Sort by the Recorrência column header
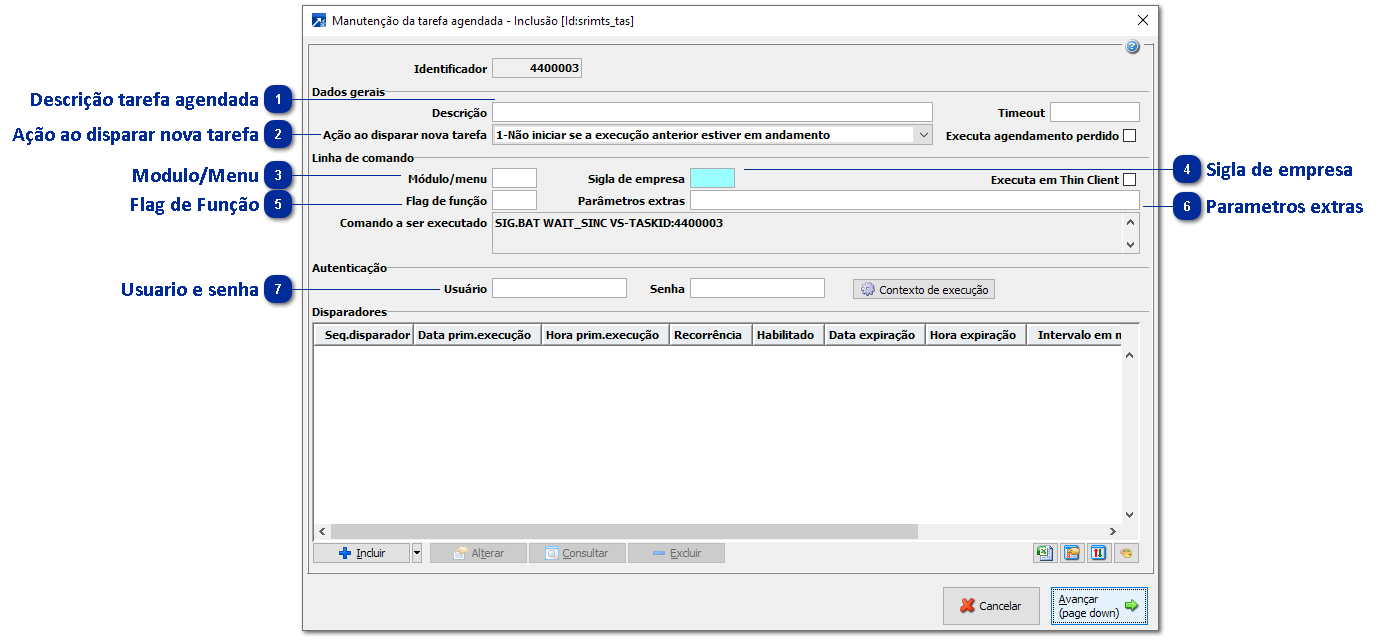Image resolution: width=1379 pixels, height=640 pixels. (708, 335)
